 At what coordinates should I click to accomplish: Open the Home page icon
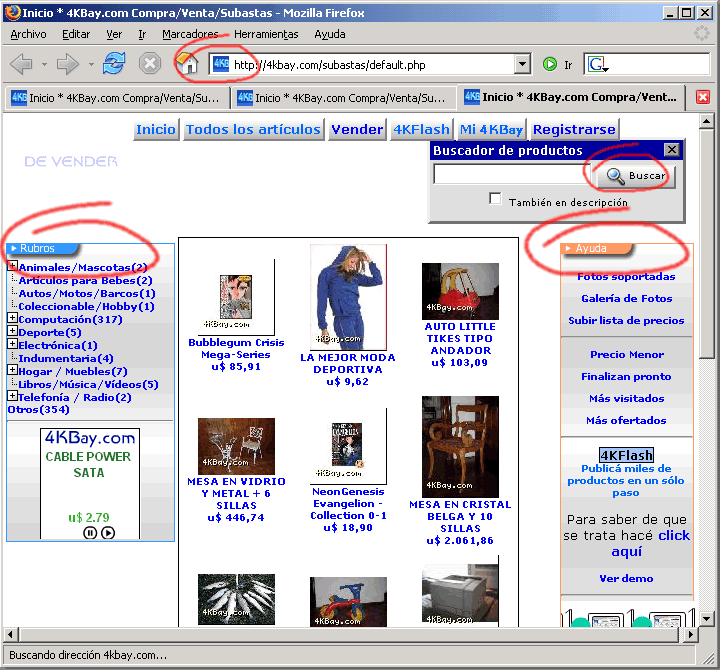(x=187, y=63)
